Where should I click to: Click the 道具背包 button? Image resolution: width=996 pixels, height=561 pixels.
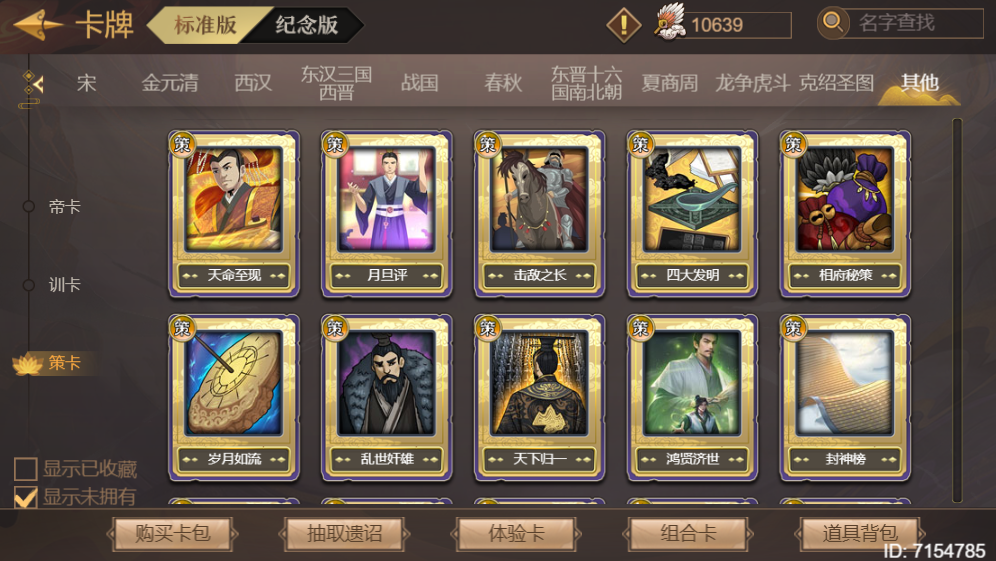click(x=859, y=533)
